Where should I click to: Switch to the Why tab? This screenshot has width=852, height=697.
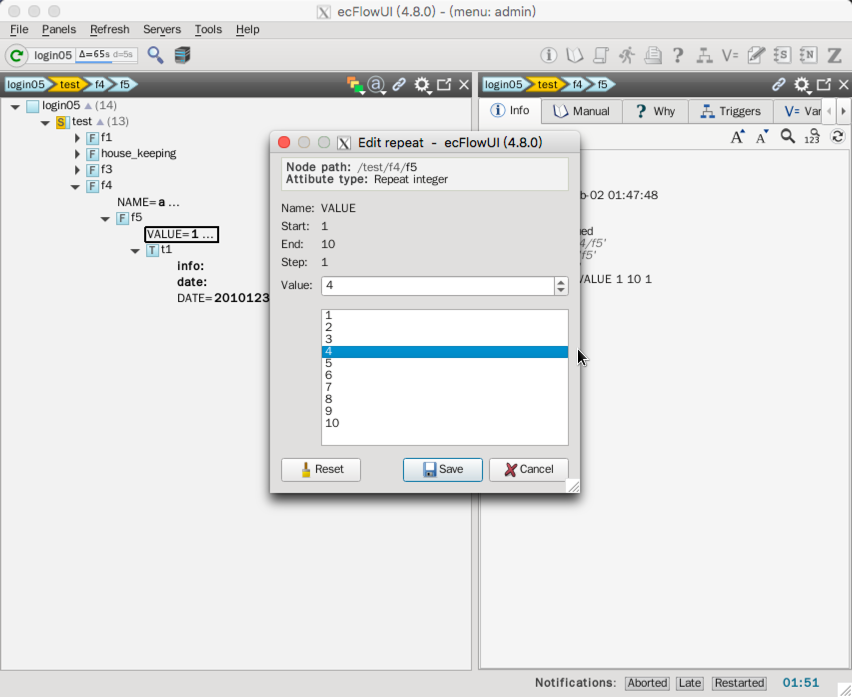655,111
